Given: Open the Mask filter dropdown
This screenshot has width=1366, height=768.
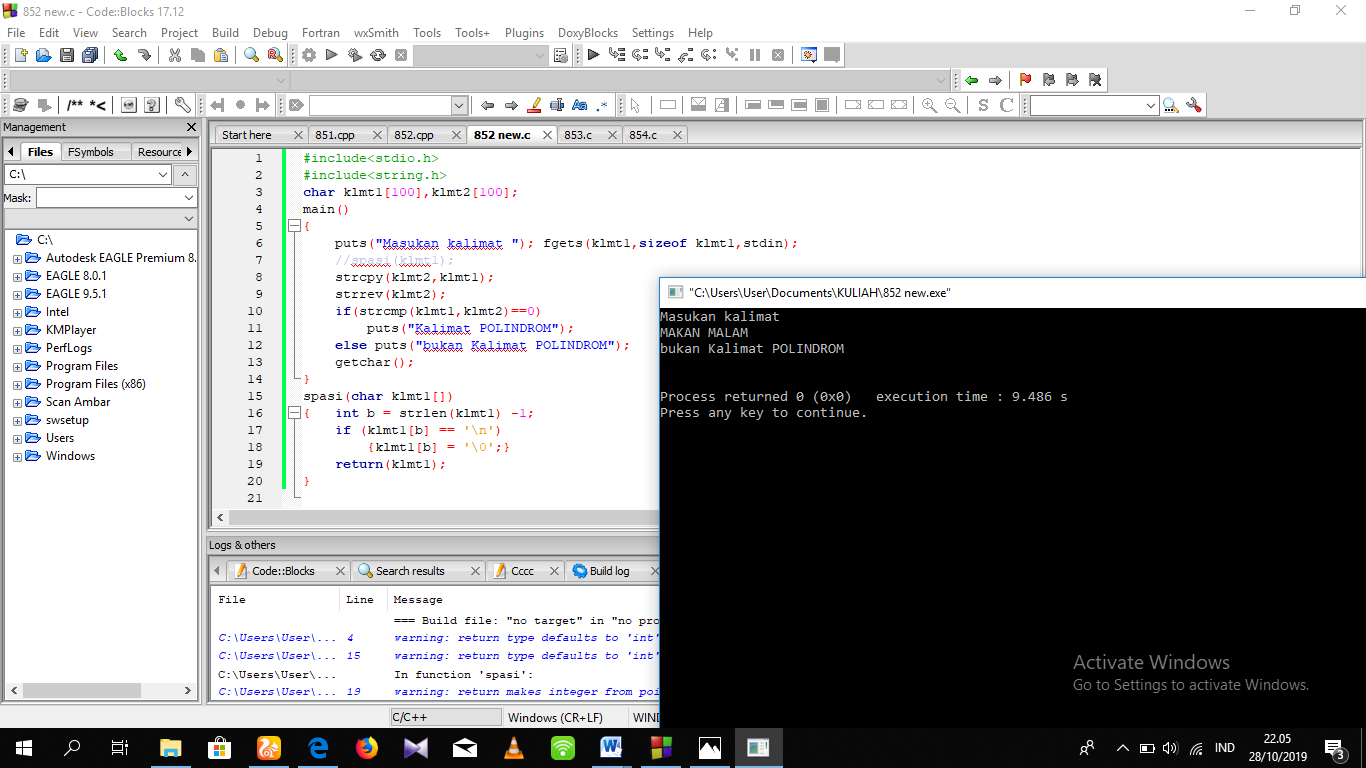Looking at the screenshot, I should click(188, 198).
